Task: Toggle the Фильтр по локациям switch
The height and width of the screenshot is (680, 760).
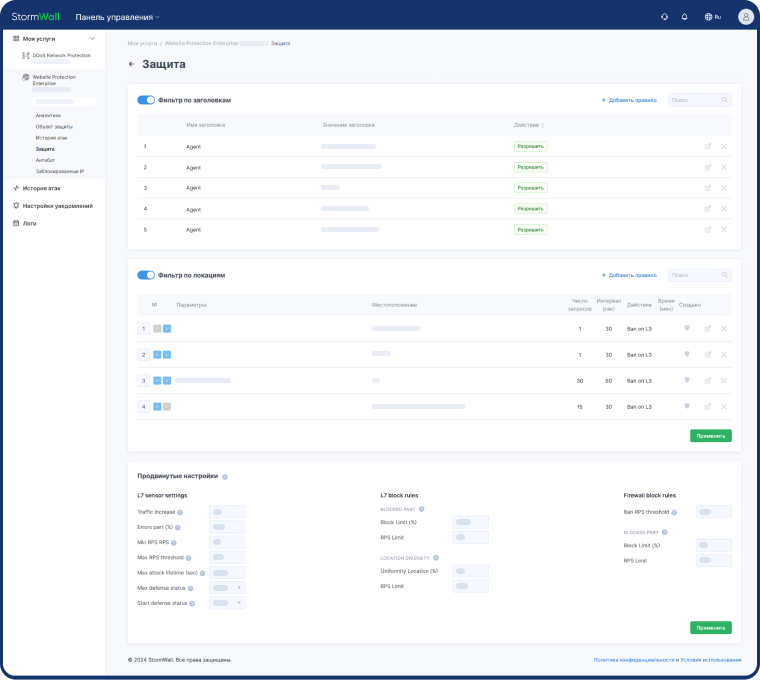Action: pos(146,275)
